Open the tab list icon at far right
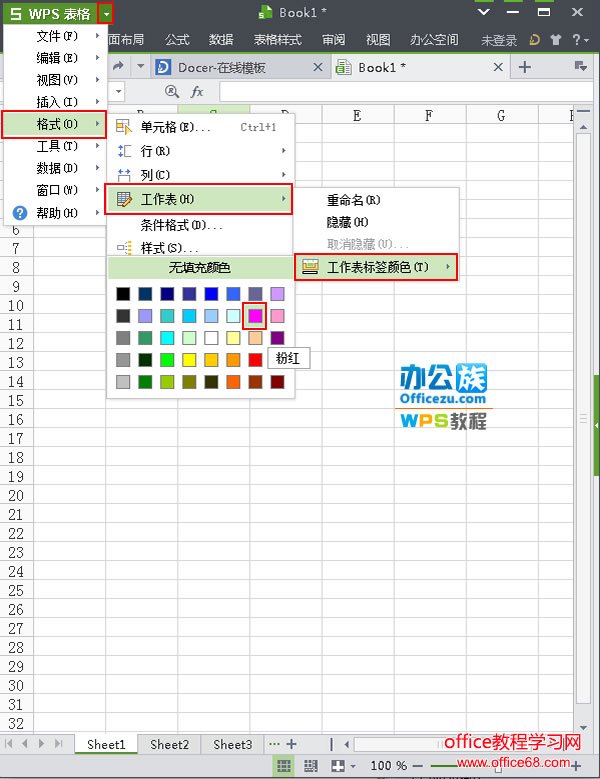This screenshot has width=600, height=779. pyautogui.click(x=580, y=67)
